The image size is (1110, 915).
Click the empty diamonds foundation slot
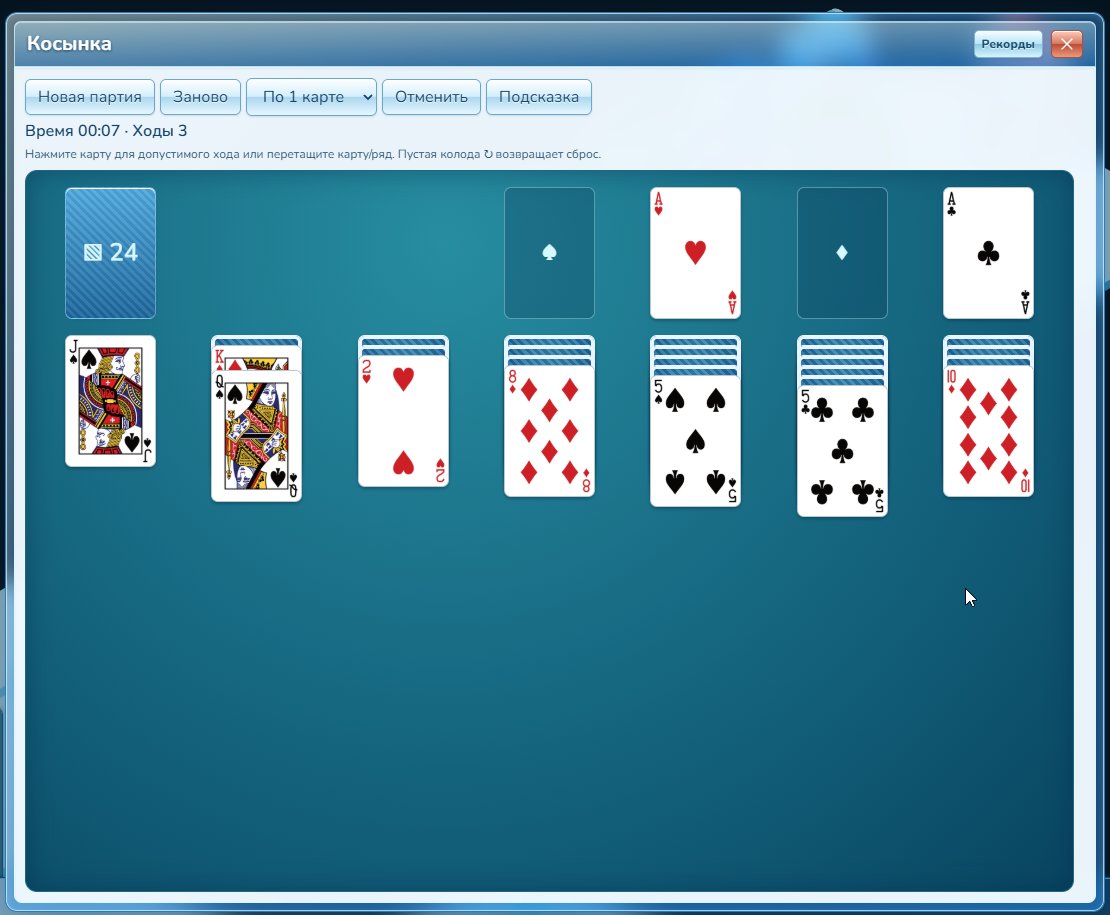pos(842,253)
